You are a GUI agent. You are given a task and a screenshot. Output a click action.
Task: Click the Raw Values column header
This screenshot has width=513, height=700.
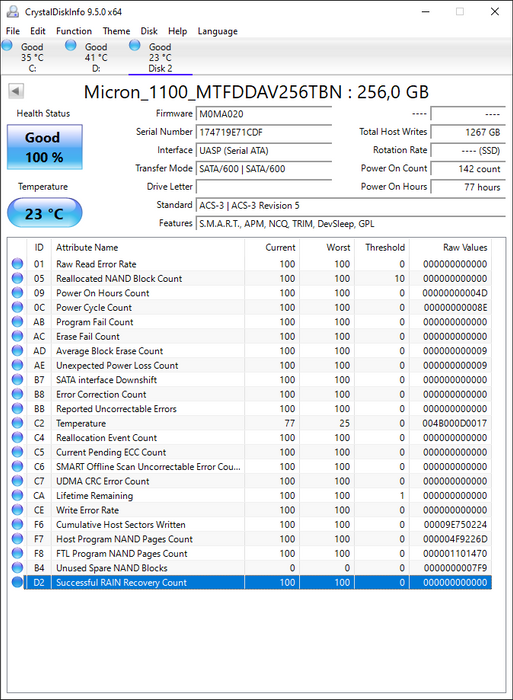(x=450, y=247)
